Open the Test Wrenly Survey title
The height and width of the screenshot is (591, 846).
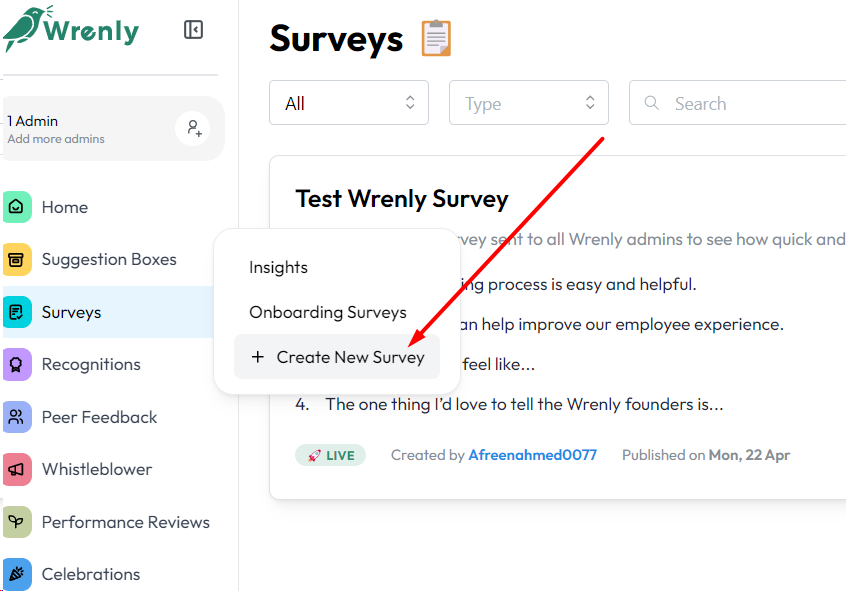[x=402, y=199]
